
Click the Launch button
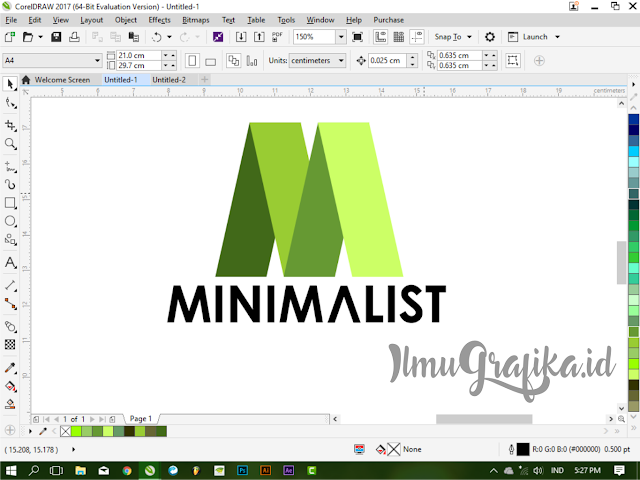point(535,37)
